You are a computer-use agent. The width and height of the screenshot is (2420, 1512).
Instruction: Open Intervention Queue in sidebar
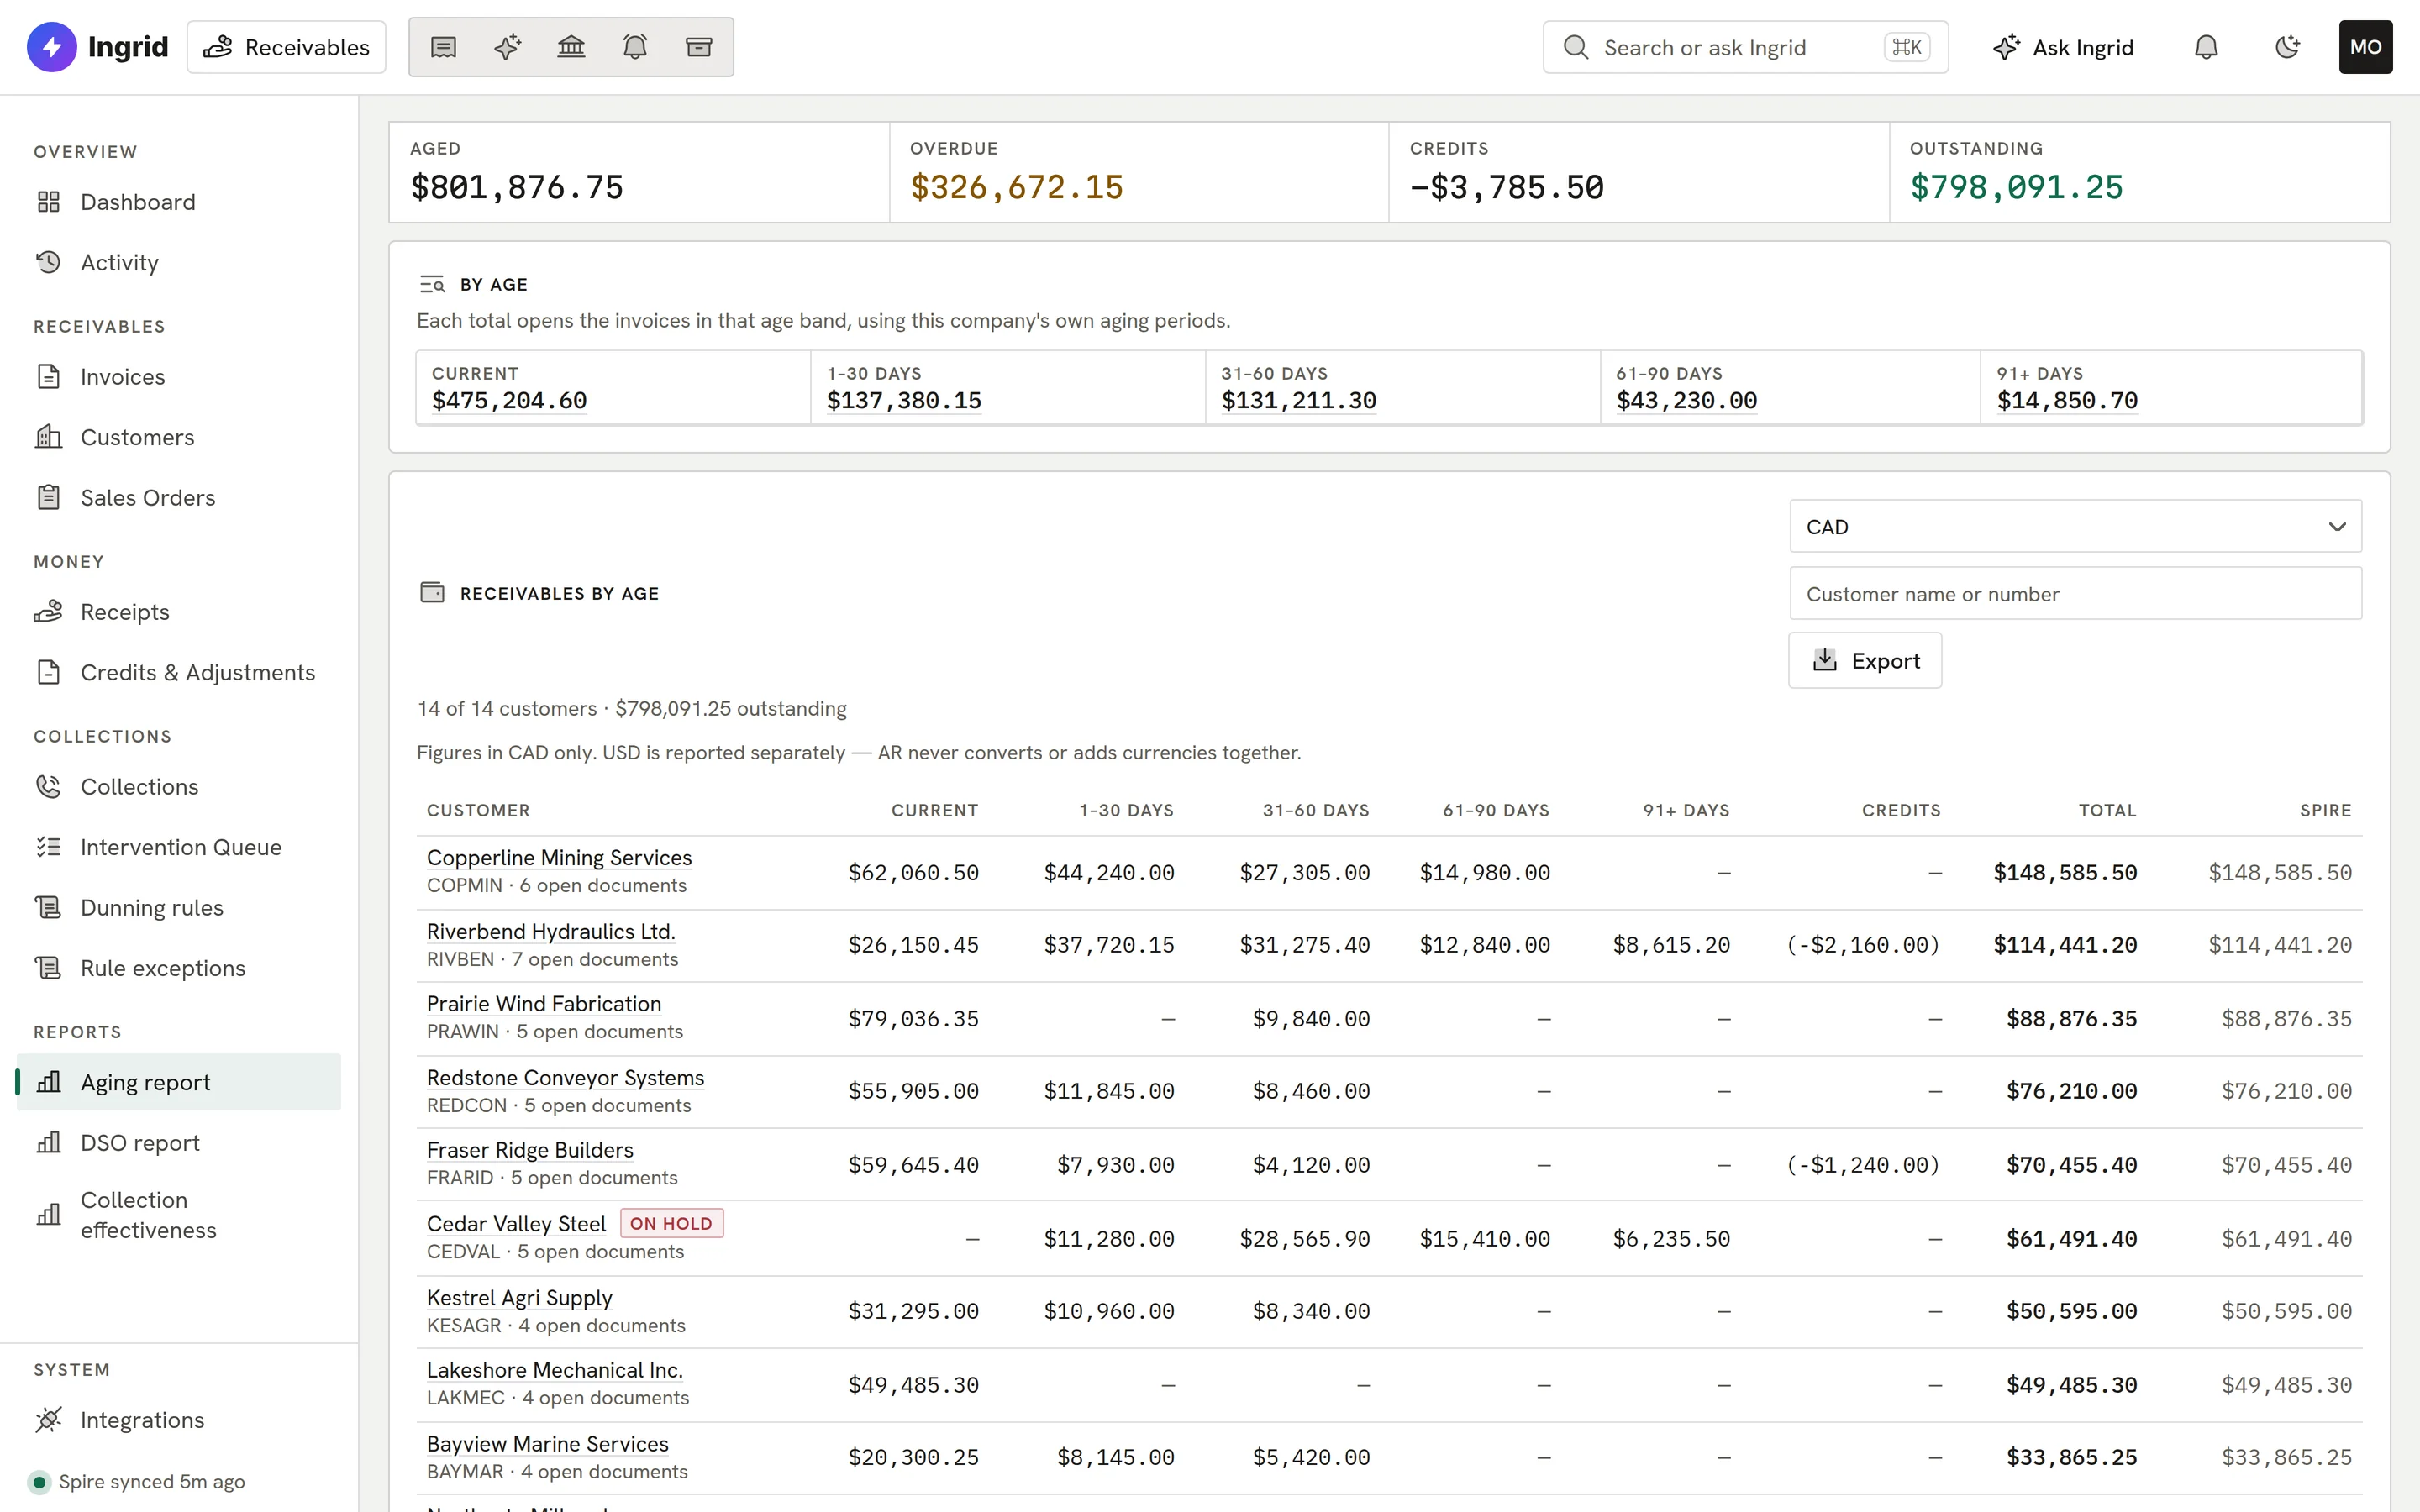[x=181, y=847]
